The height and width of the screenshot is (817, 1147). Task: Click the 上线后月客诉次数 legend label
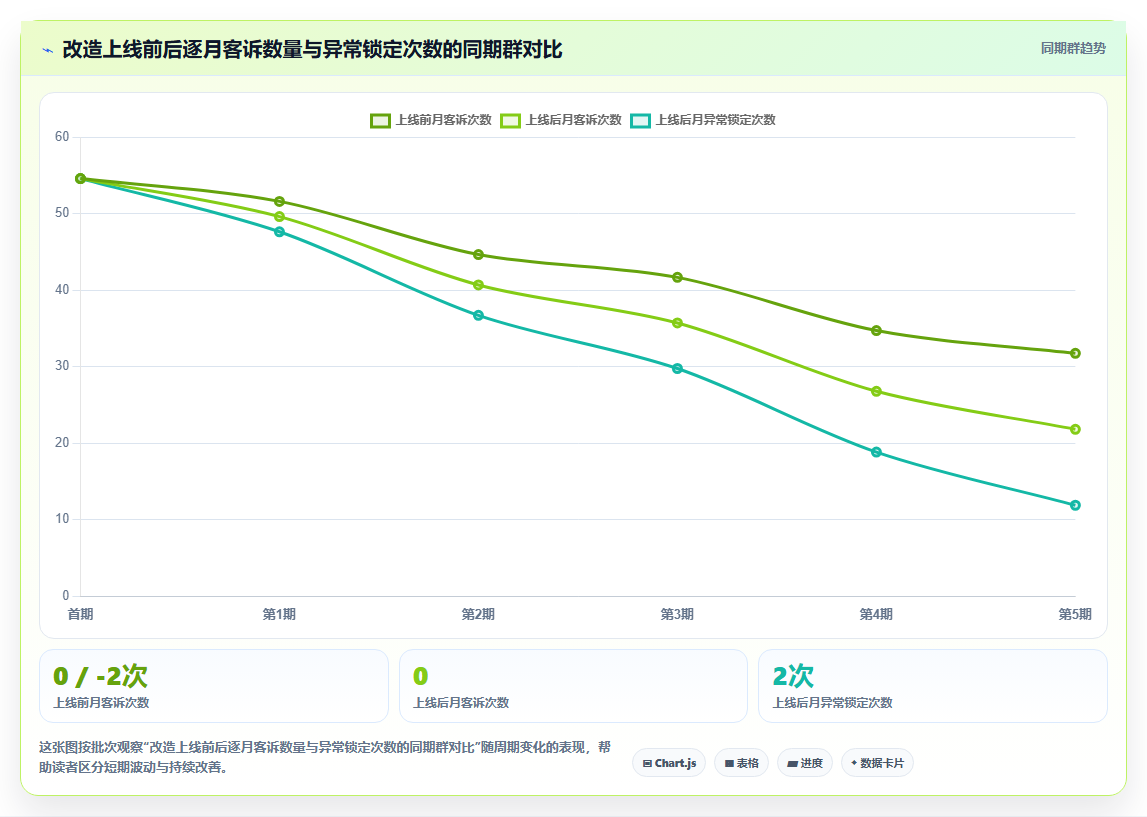pos(574,120)
